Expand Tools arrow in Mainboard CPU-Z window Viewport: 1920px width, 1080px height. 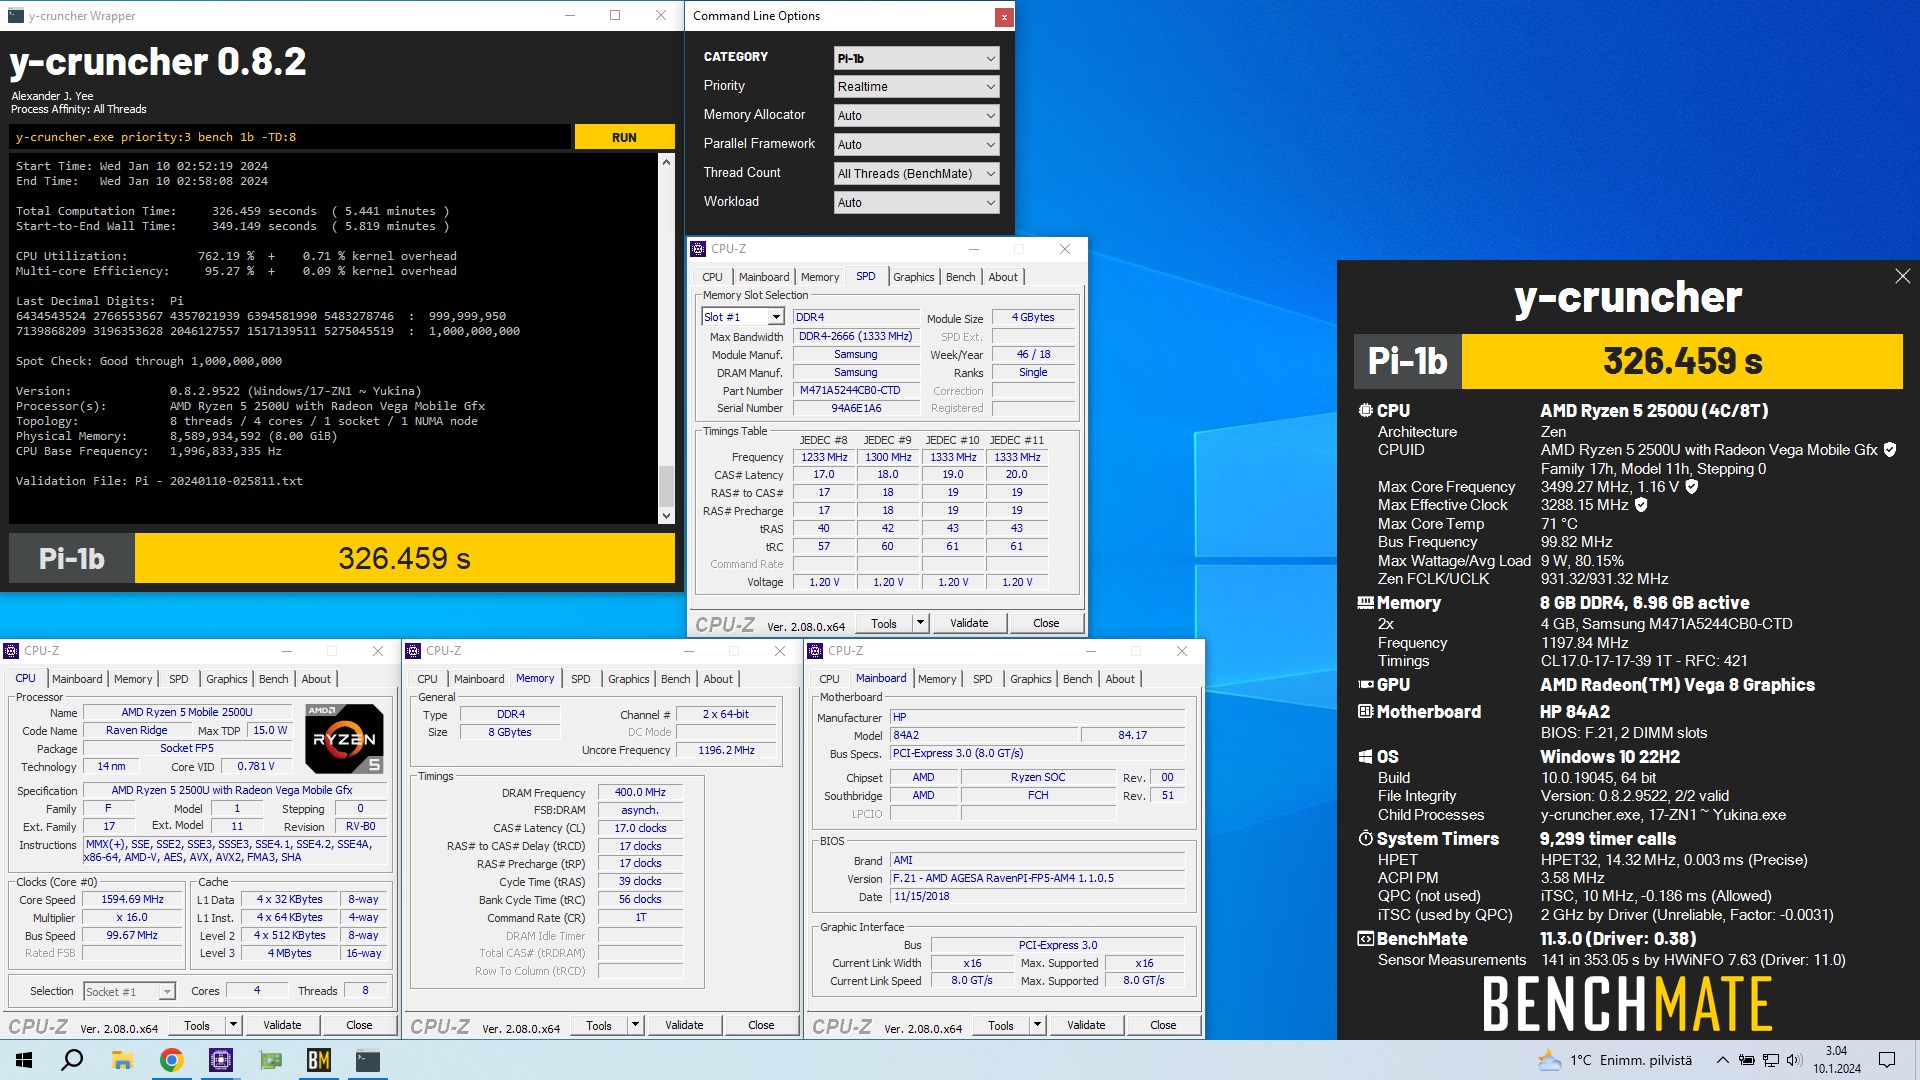[x=1037, y=1025]
